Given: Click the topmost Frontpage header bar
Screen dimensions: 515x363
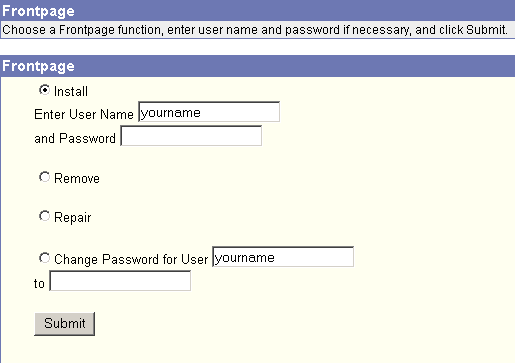Looking at the screenshot, I should click(257, 11).
